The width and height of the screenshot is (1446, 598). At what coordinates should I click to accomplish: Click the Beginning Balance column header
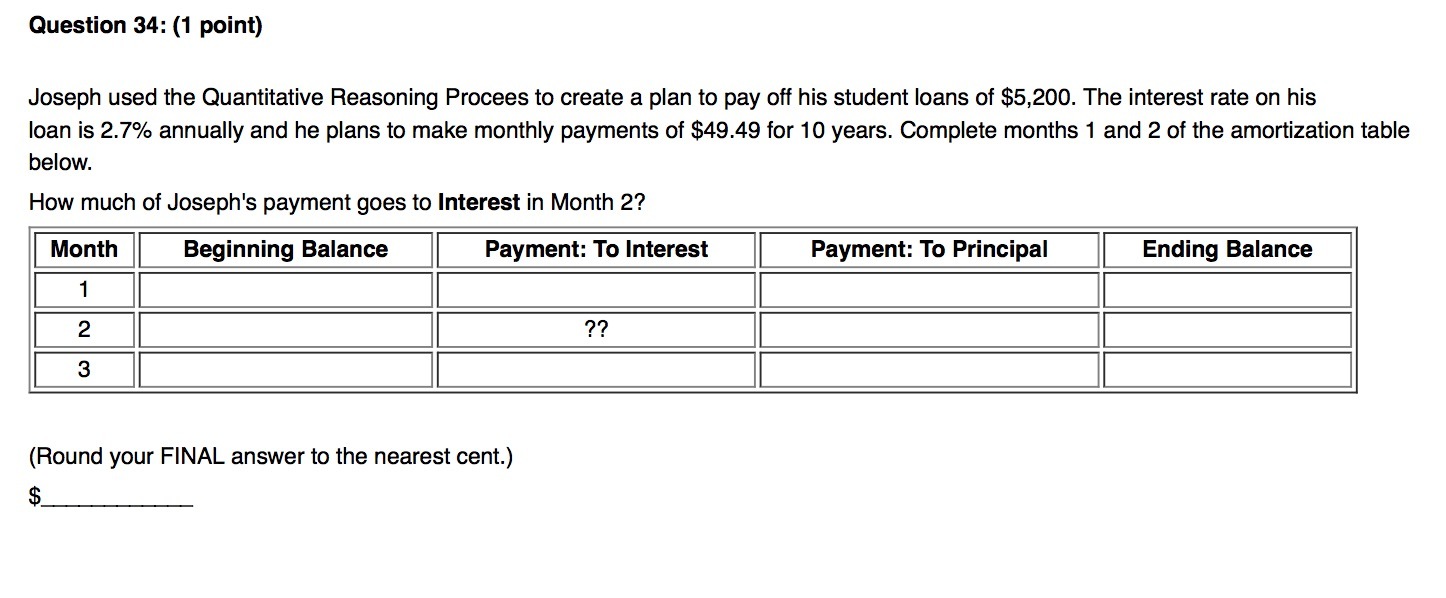(x=285, y=250)
